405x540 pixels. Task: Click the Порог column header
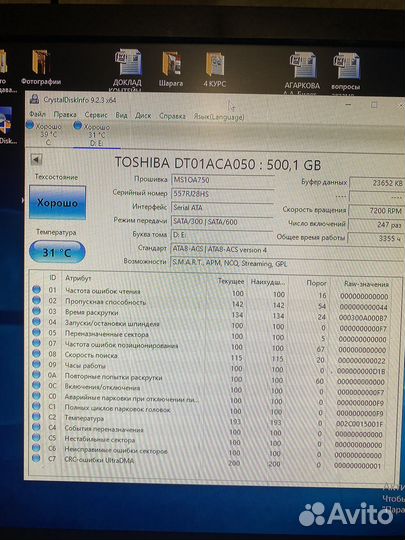(x=316, y=283)
